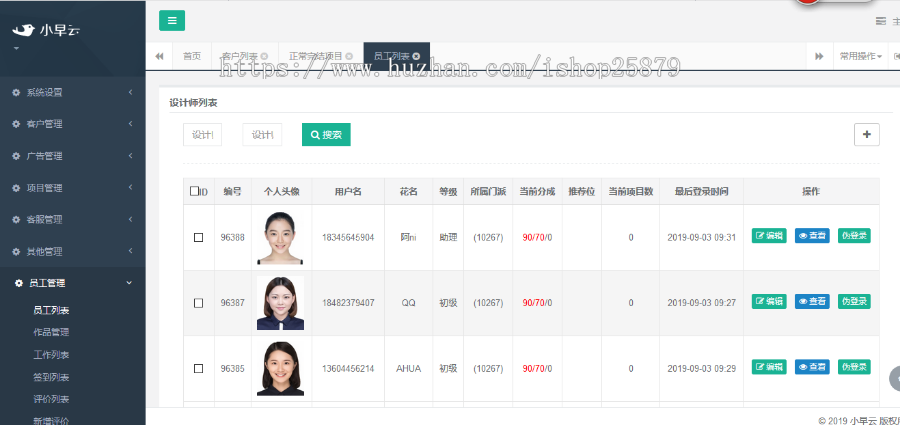Viewport: 900px width, 425px height.
Task: Click login time 2019-09-03 09:27
Action: (701, 303)
